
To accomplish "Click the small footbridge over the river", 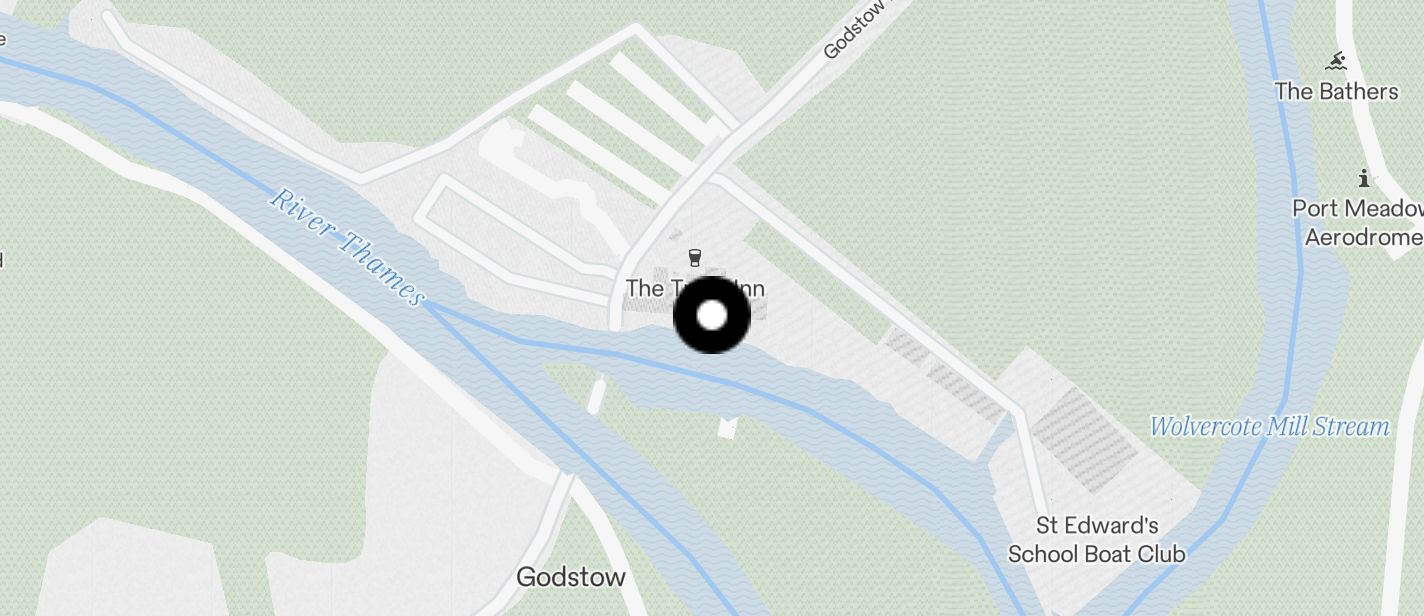I will (x=597, y=394).
